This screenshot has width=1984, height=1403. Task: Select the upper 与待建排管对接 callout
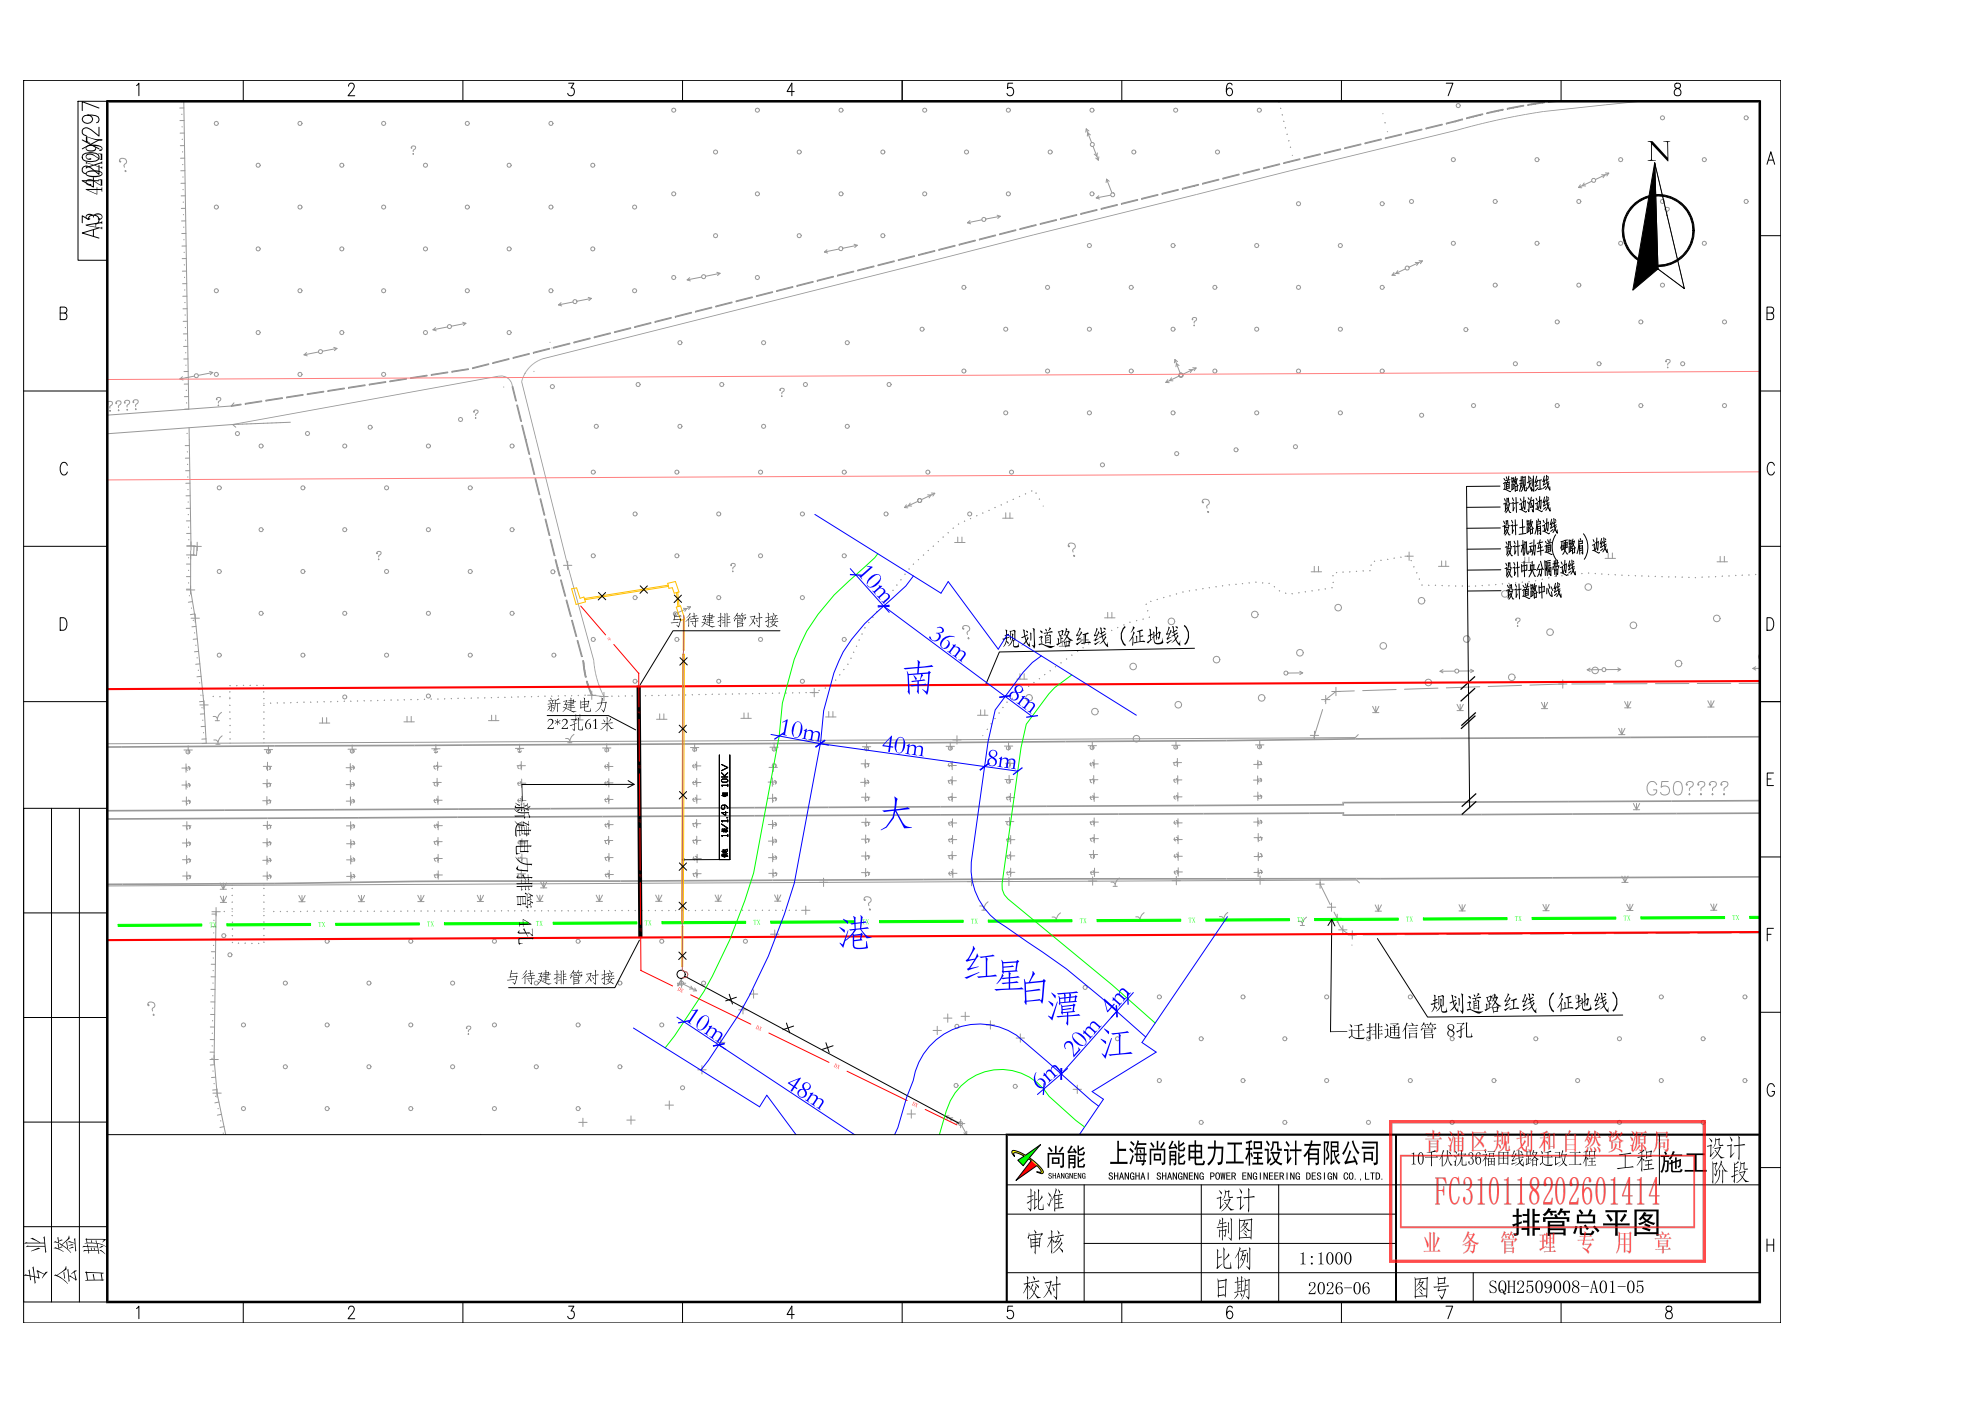(726, 620)
